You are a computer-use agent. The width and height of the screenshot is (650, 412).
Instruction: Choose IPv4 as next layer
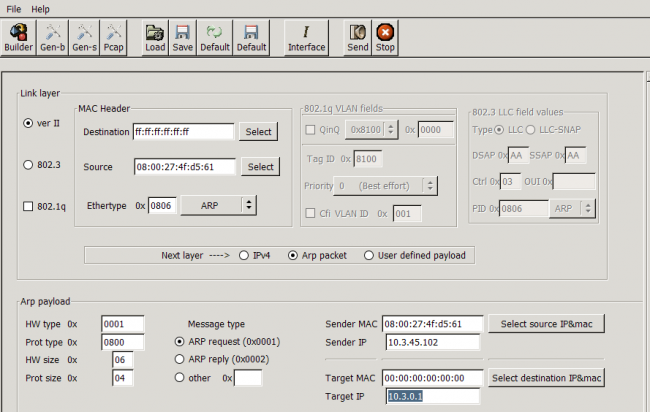(x=244, y=255)
